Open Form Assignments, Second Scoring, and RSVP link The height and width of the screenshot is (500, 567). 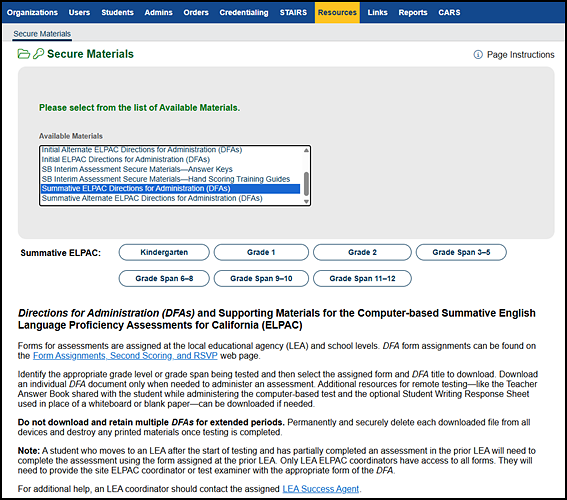125,356
